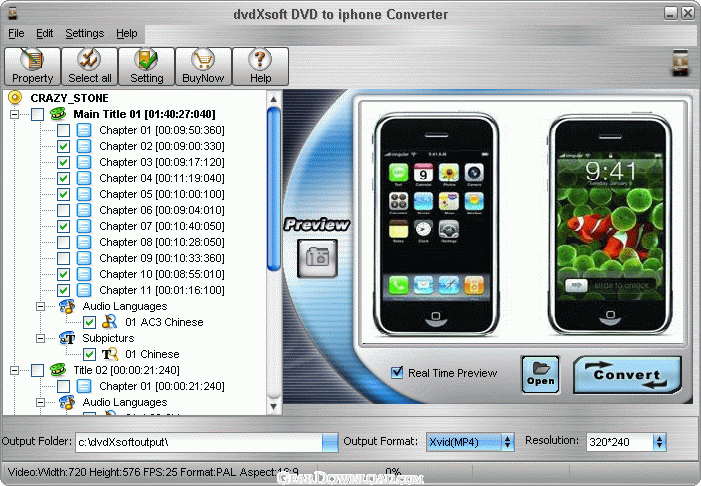Image resolution: width=701 pixels, height=486 pixels.
Task: Open the Resolution 320*240 dropdown
Action: pos(659,442)
